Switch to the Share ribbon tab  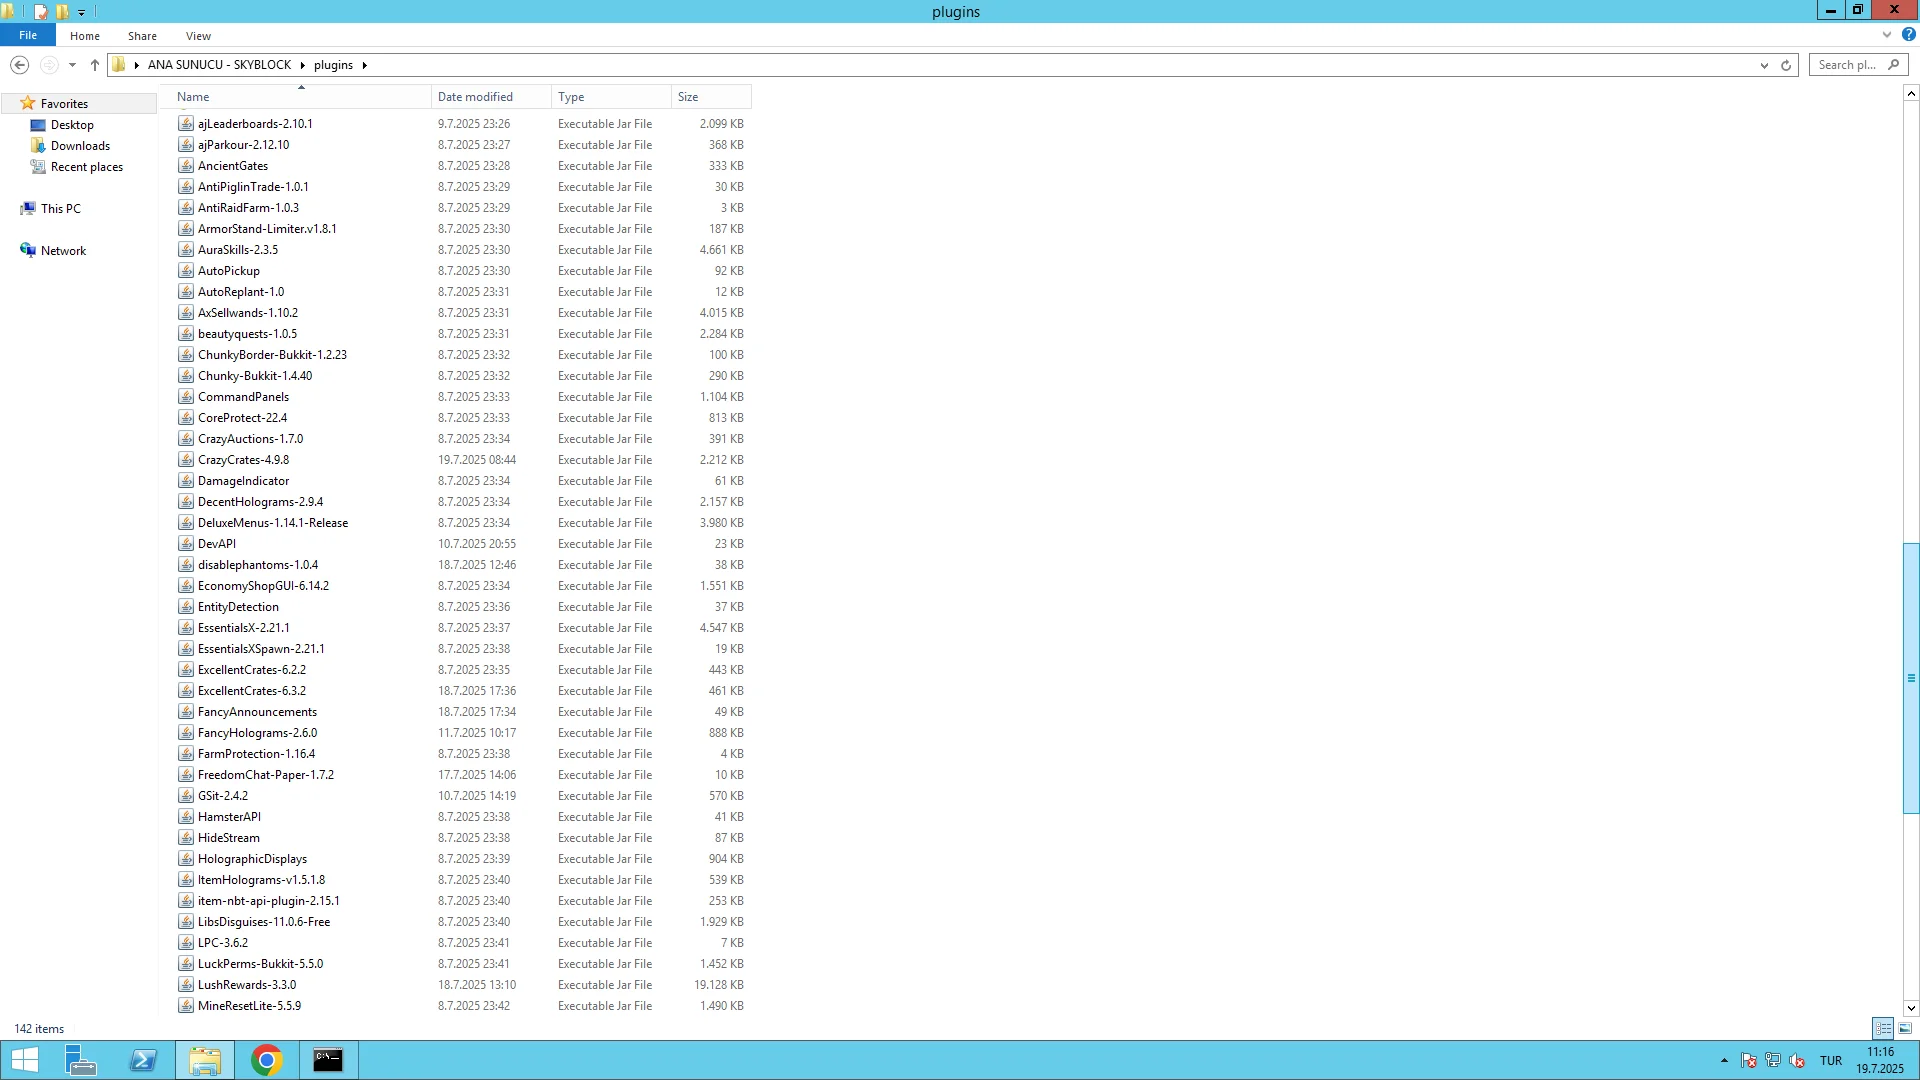142,36
